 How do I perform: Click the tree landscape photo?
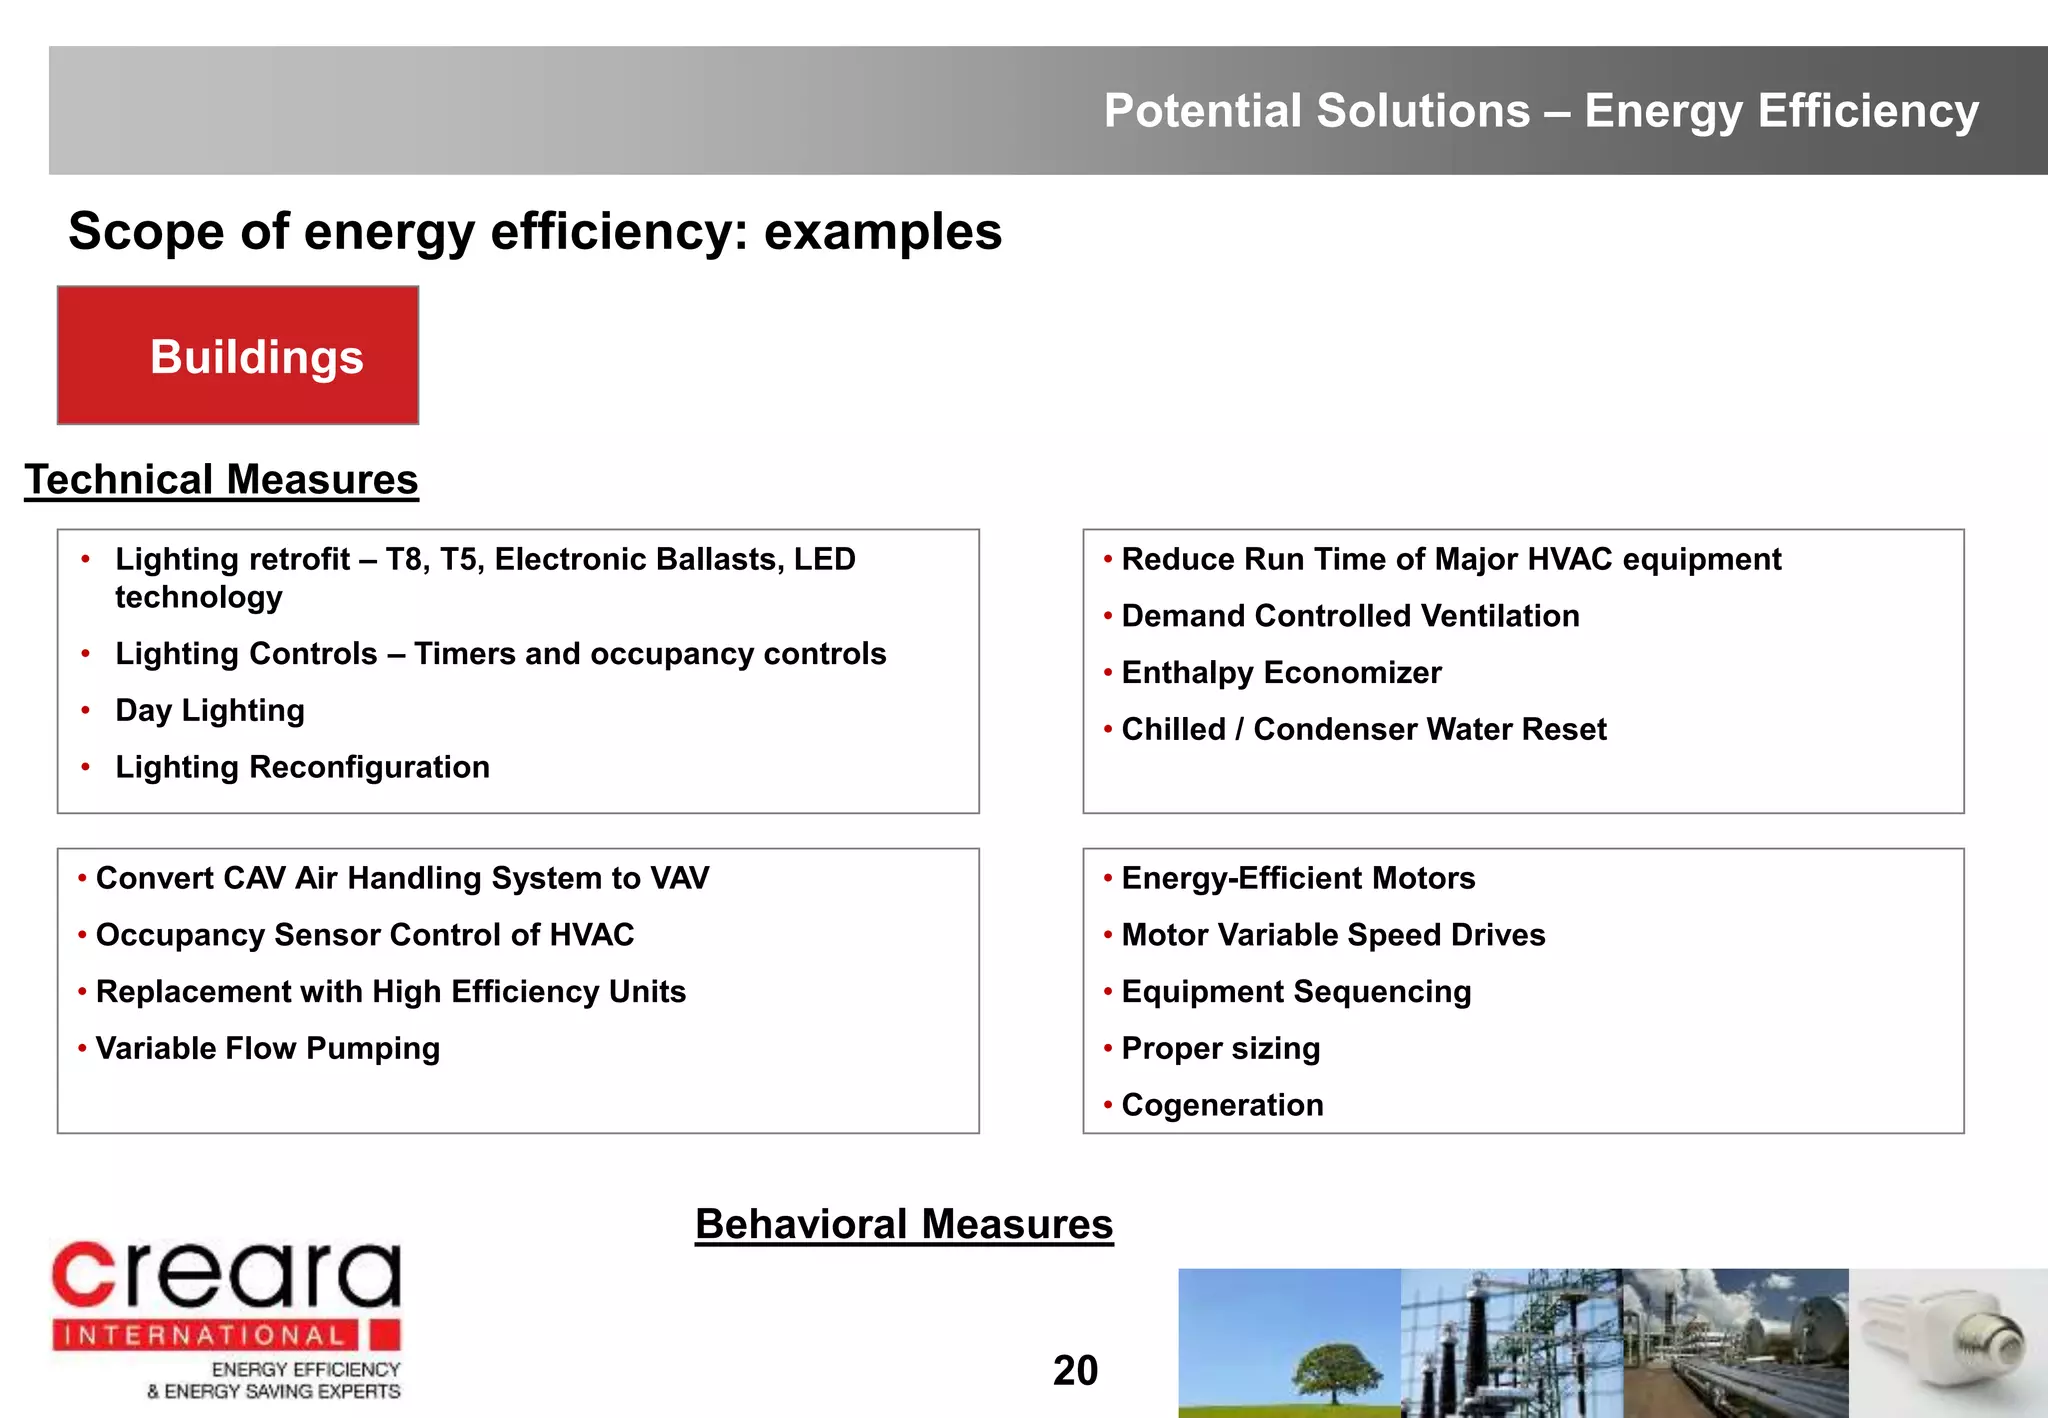(1289, 1343)
